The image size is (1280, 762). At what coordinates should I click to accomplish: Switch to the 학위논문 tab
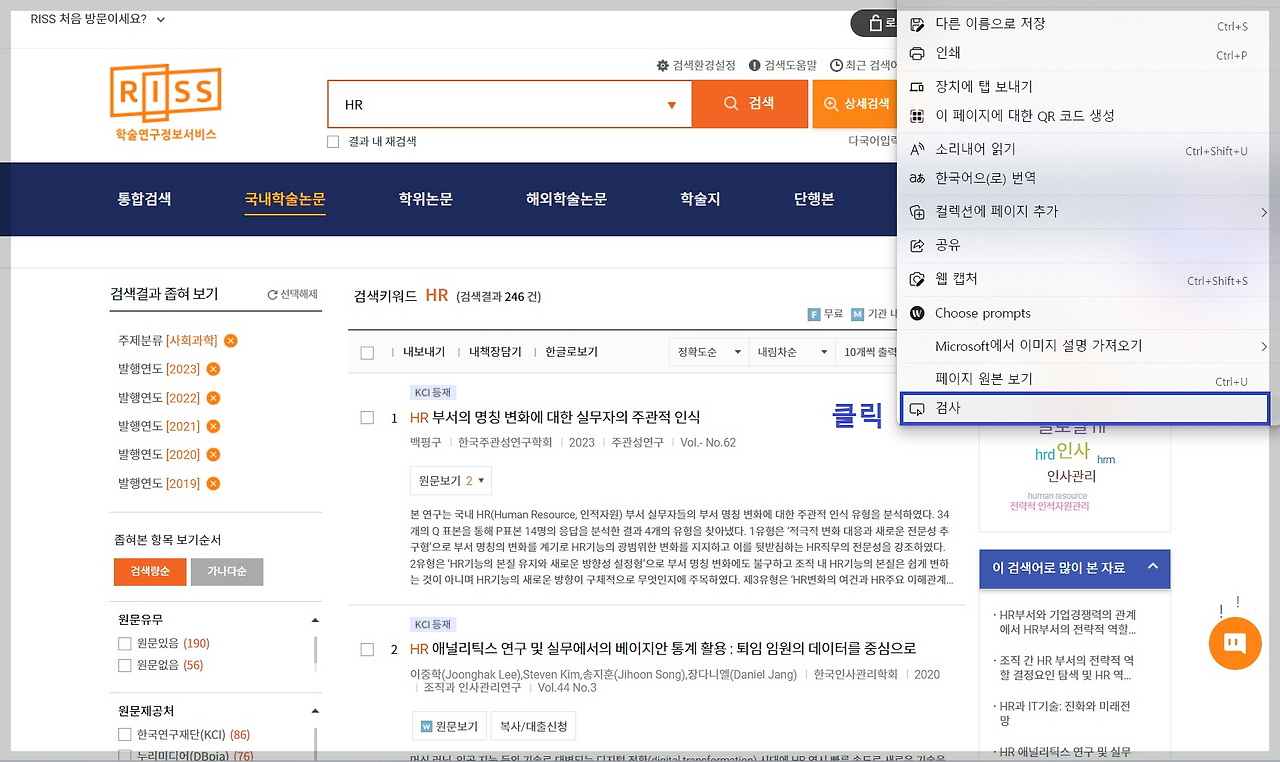click(425, 199)
